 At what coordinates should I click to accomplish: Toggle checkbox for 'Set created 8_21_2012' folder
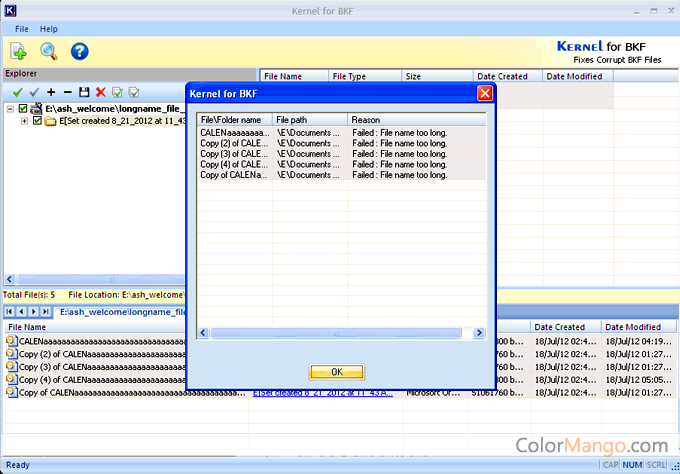tap(37, 121)
